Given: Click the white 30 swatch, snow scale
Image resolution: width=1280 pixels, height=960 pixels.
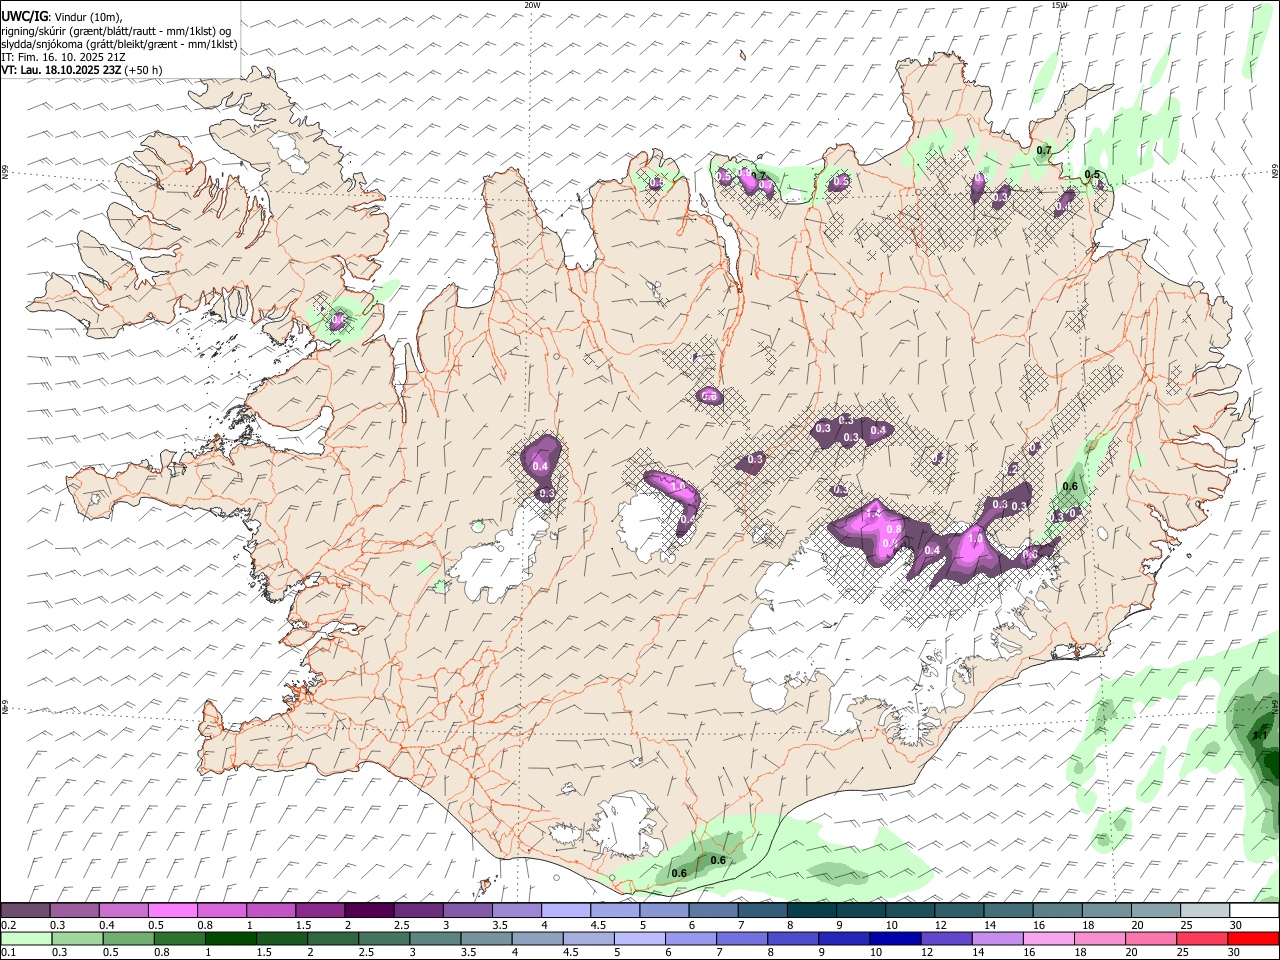Looking at the screenshot, I should click(x=1254, y=910).
